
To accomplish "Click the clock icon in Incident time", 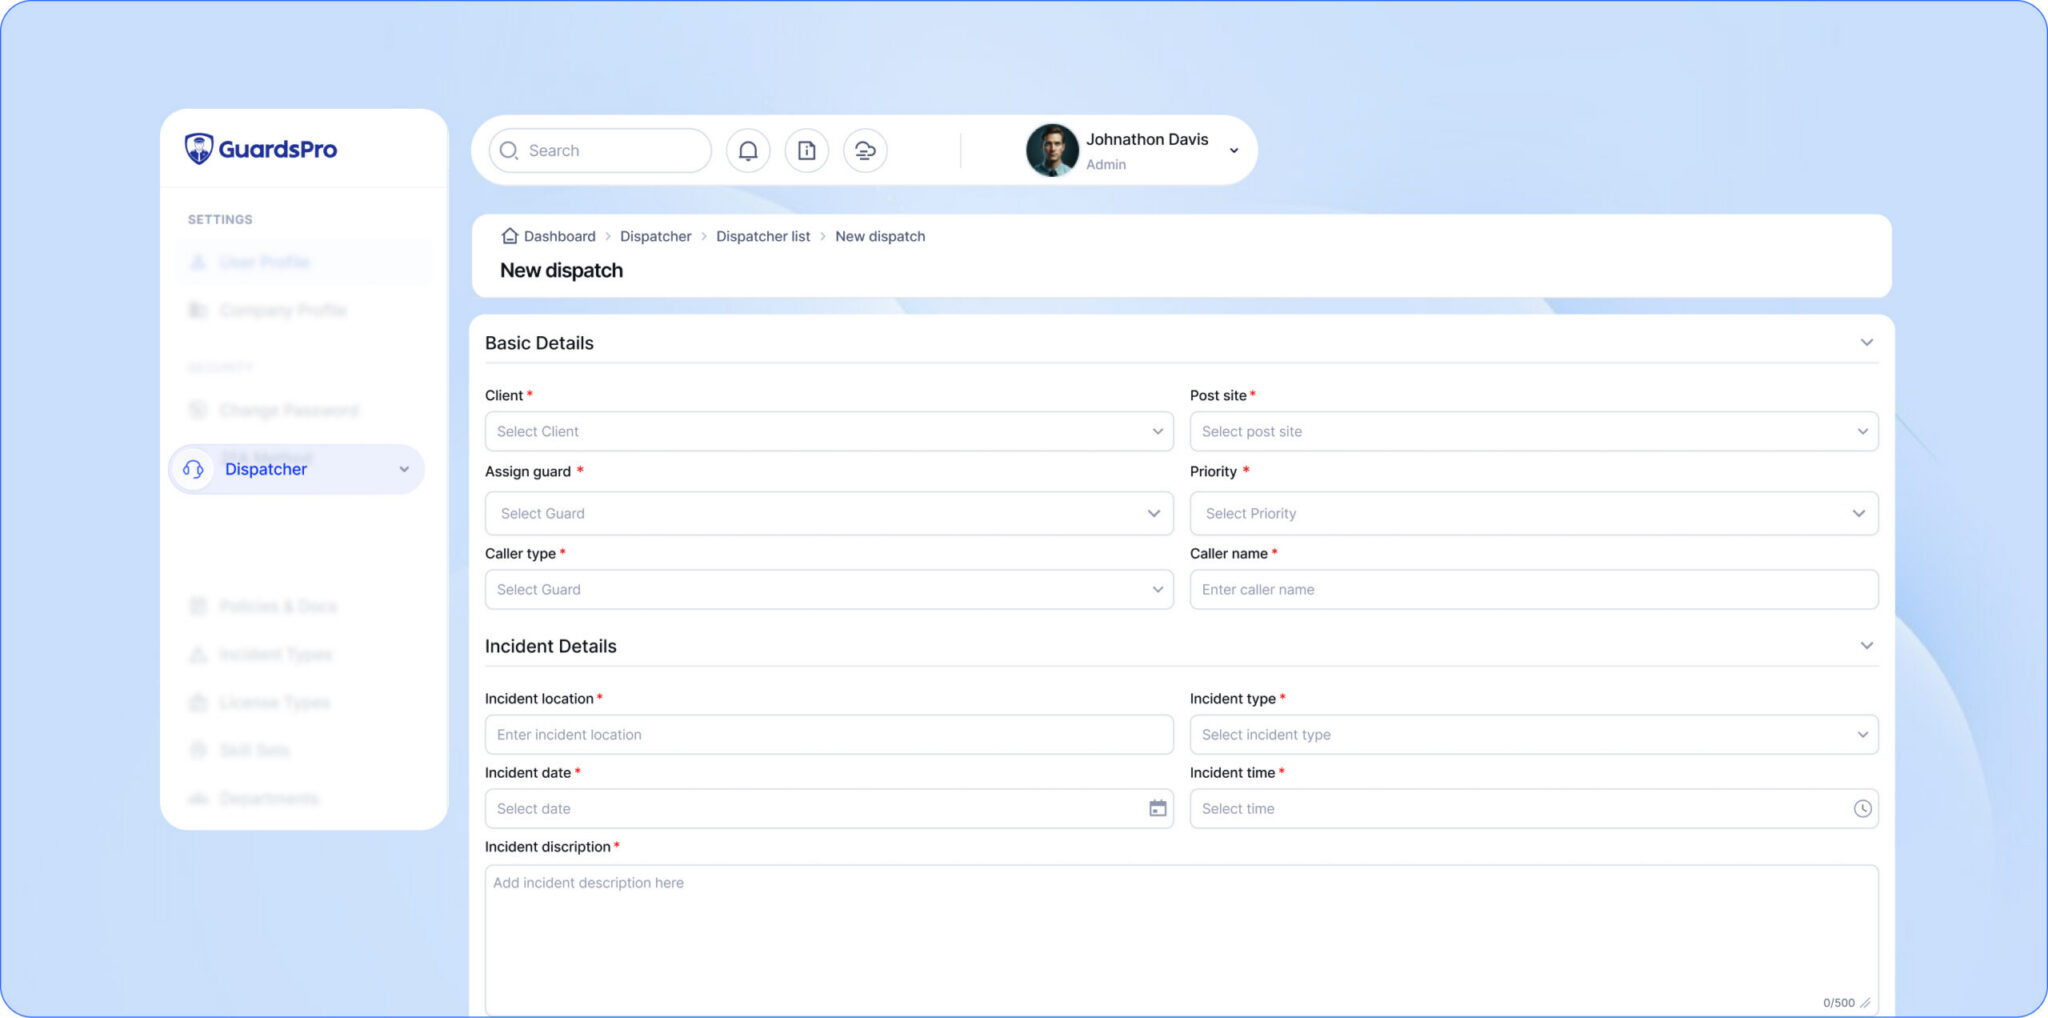I will tap(1861, 809).
